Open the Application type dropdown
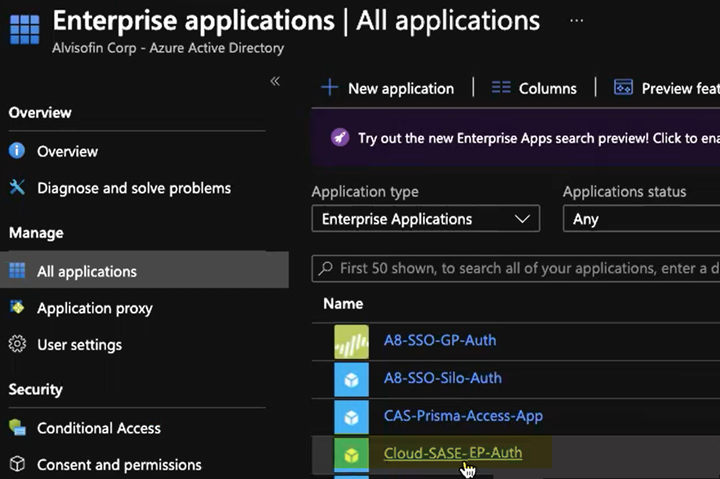 pyautogui.click(x=425, y=219)
